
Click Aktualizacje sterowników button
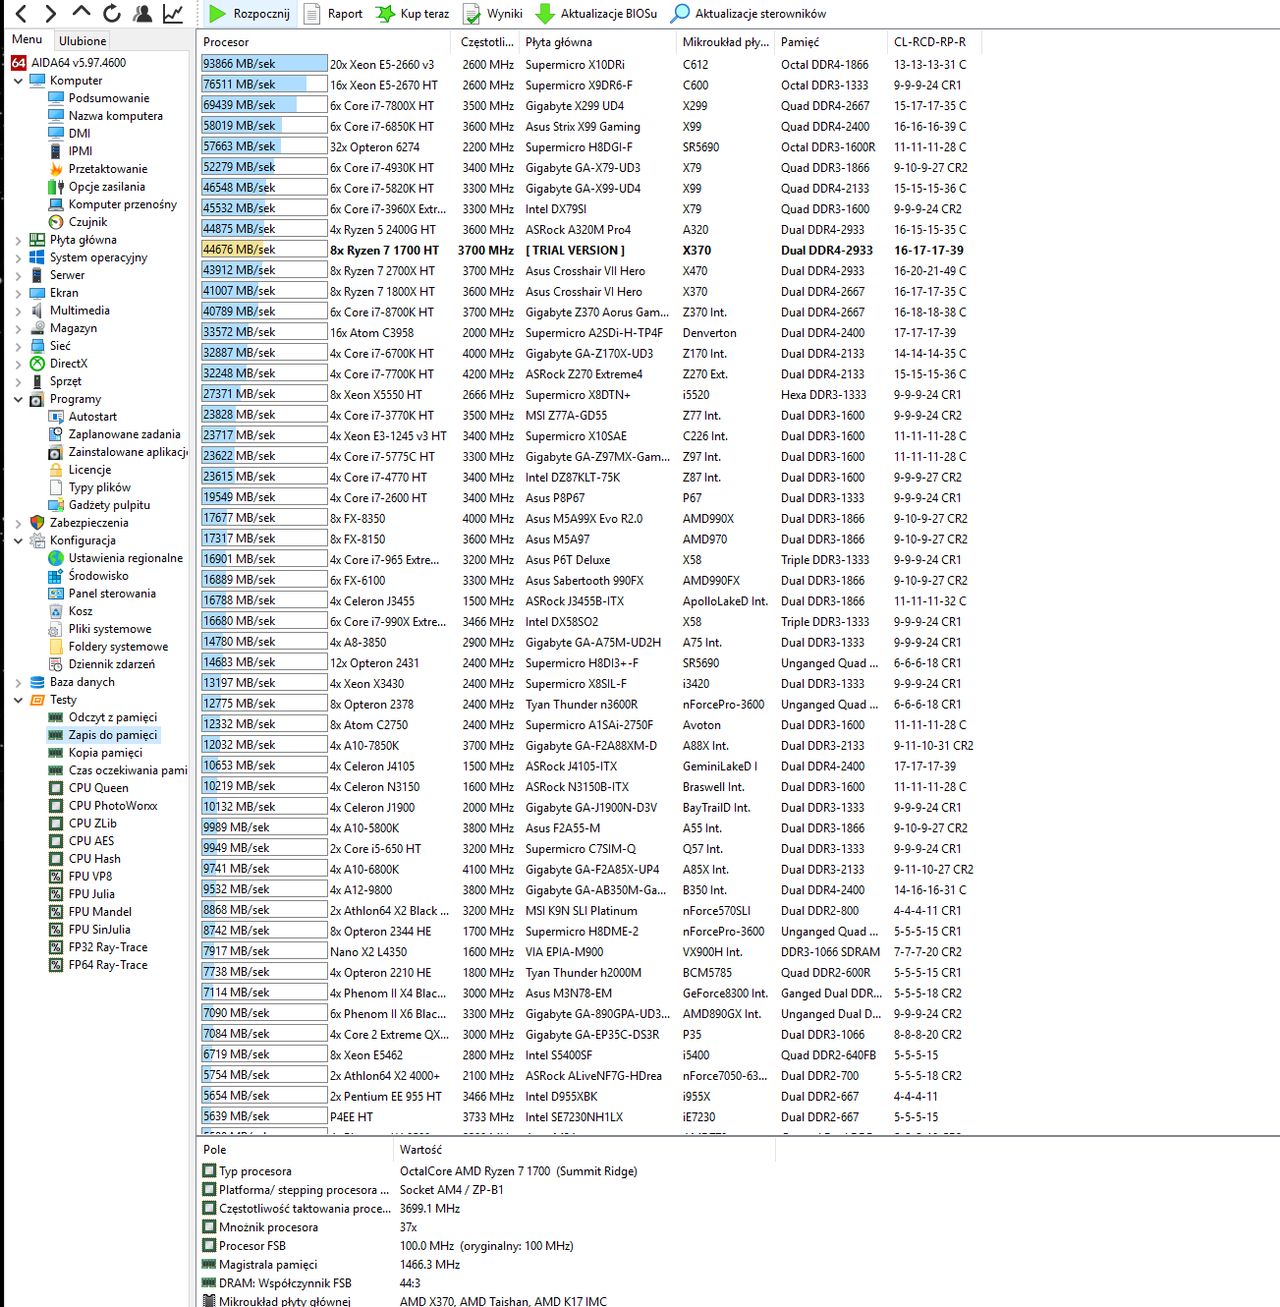coord(748,14)
